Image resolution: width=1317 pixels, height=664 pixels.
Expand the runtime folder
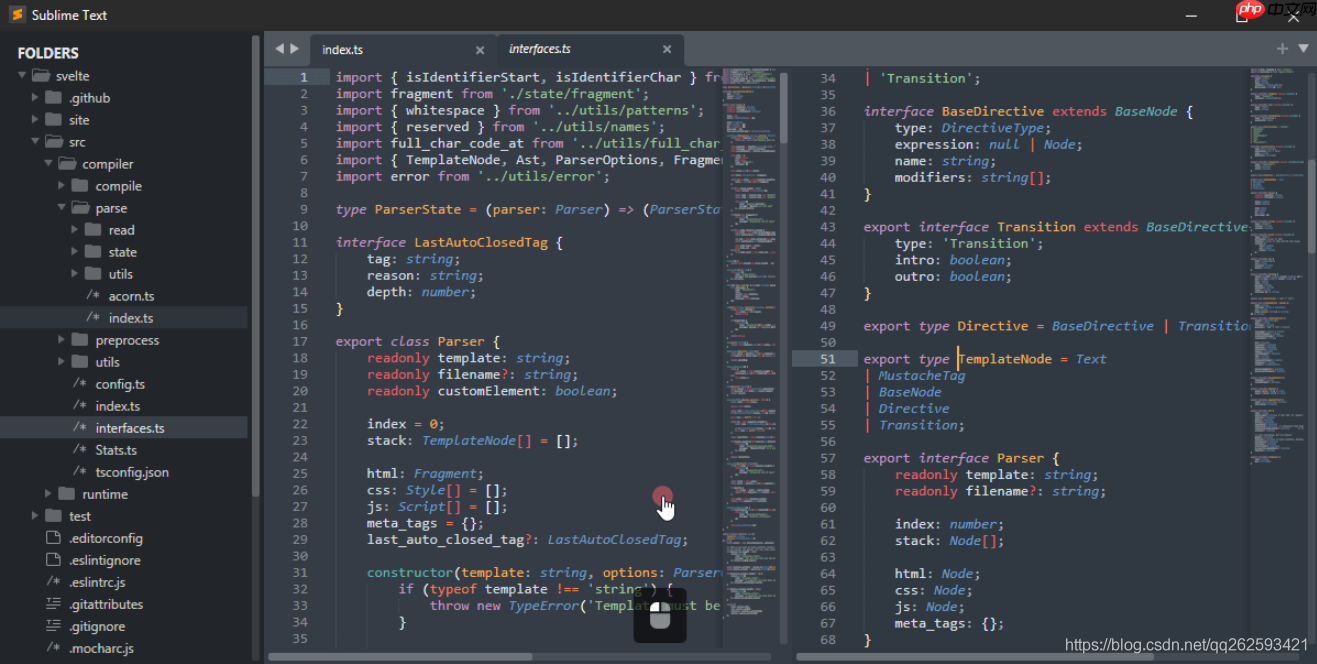48,494
